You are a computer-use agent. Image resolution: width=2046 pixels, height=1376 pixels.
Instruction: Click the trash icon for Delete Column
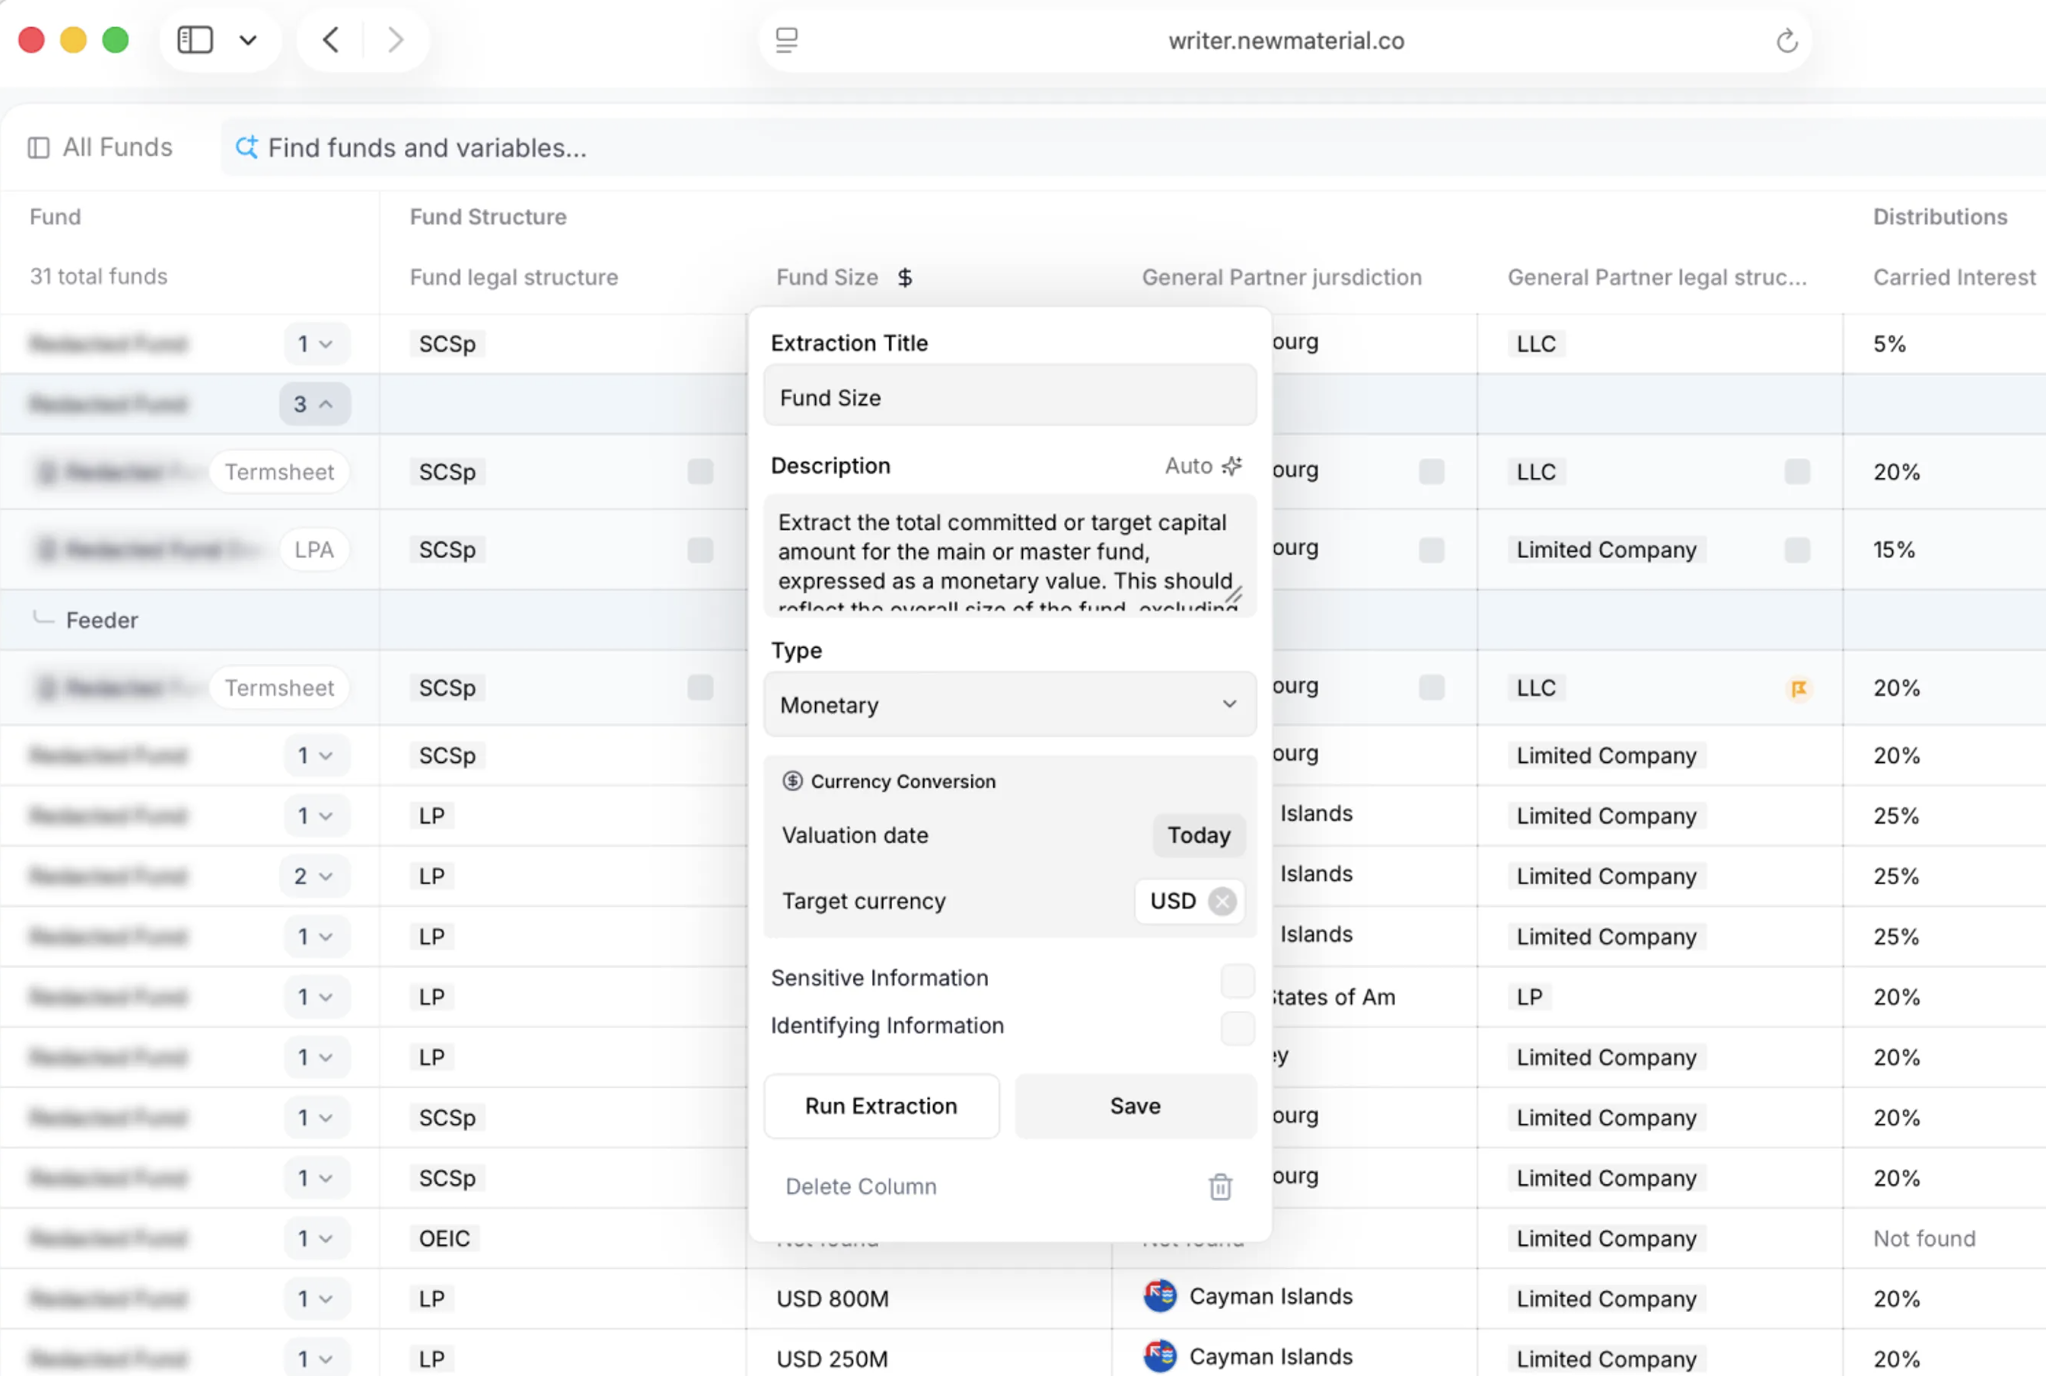pos(1220,1187)
